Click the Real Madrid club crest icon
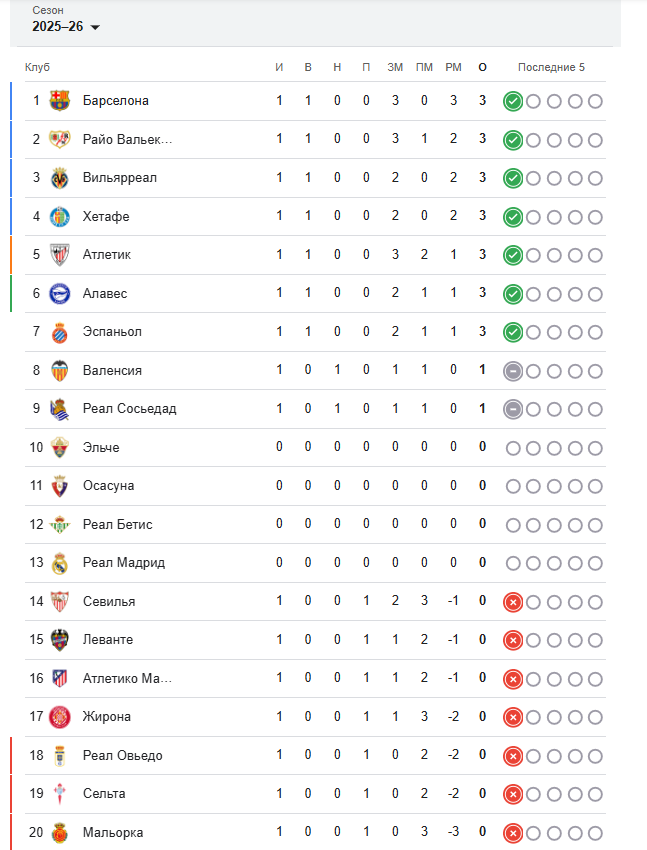 coord(60,563)
